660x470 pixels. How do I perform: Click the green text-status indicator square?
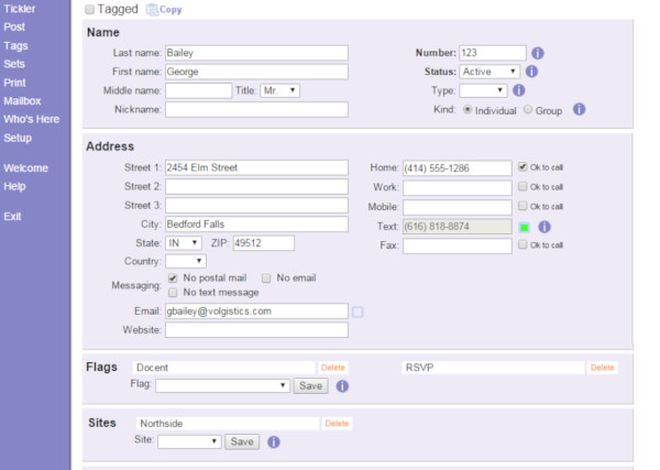click(x=524, y=228)
